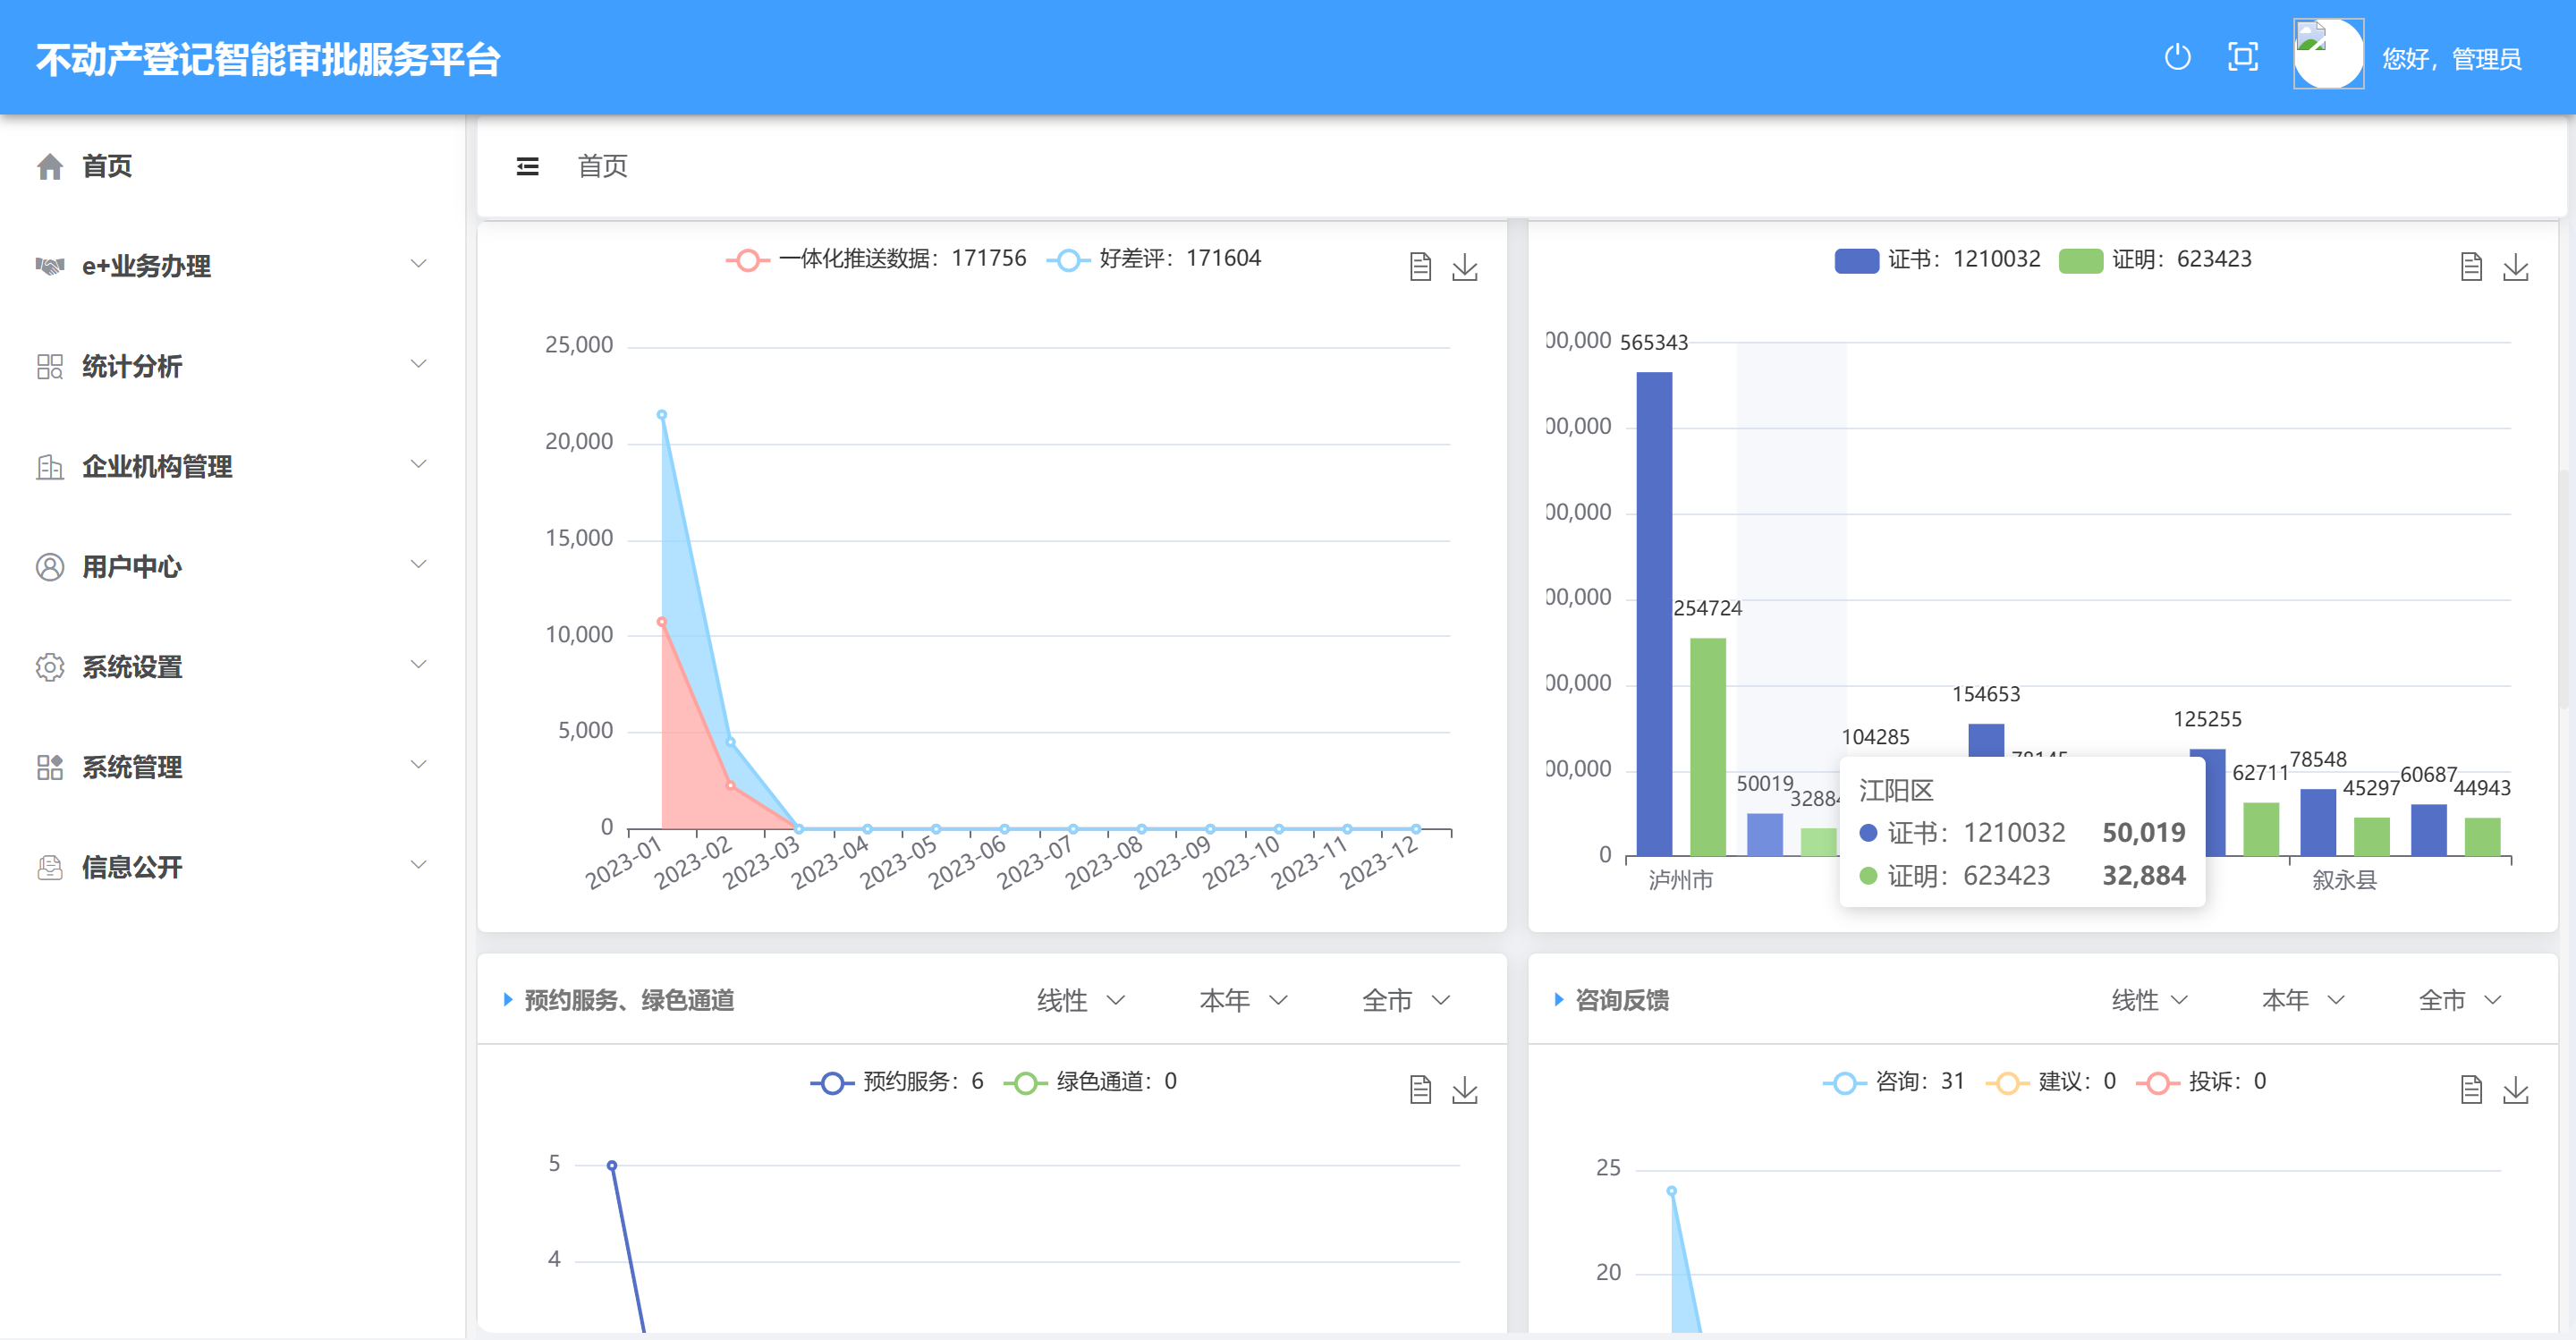Click the power logout icon
Screen dimensions: 2576x1340
coord(2177,57)
